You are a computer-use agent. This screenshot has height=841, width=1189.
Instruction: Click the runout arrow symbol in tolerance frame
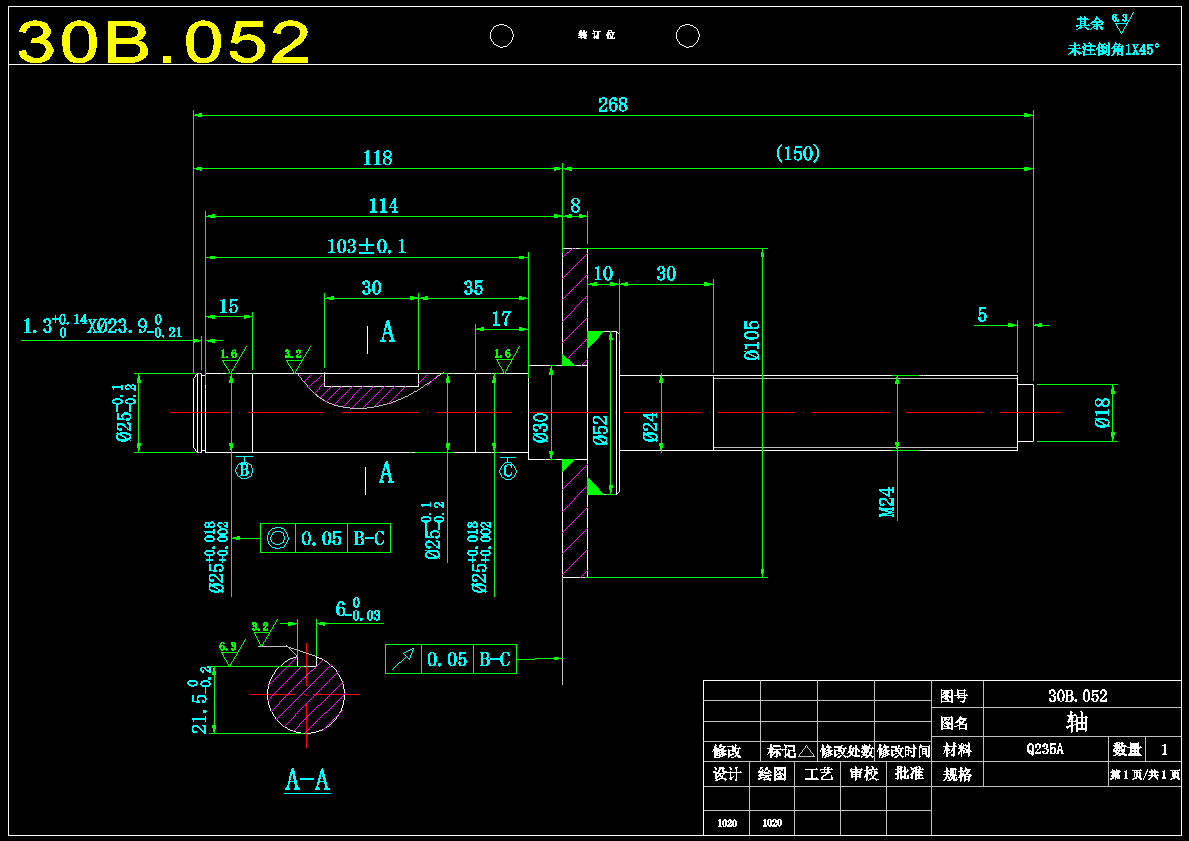403,659
